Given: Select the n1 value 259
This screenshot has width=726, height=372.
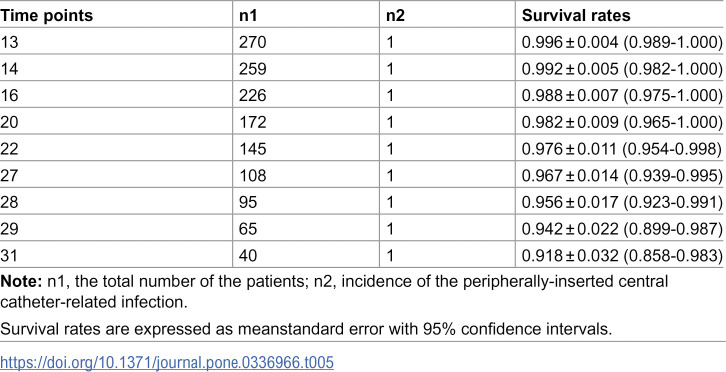Looking at the screenshot, I should click(x=252, y=69).
